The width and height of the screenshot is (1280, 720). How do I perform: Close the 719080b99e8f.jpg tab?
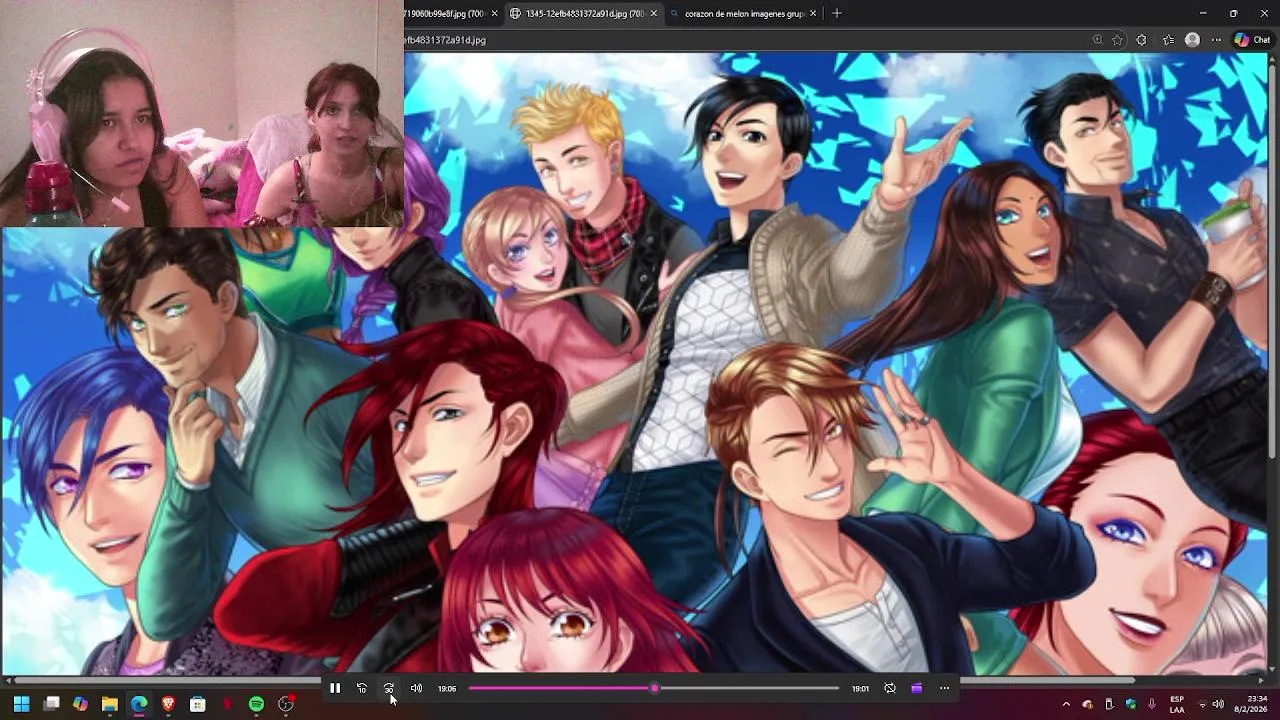tap(494, 13)
